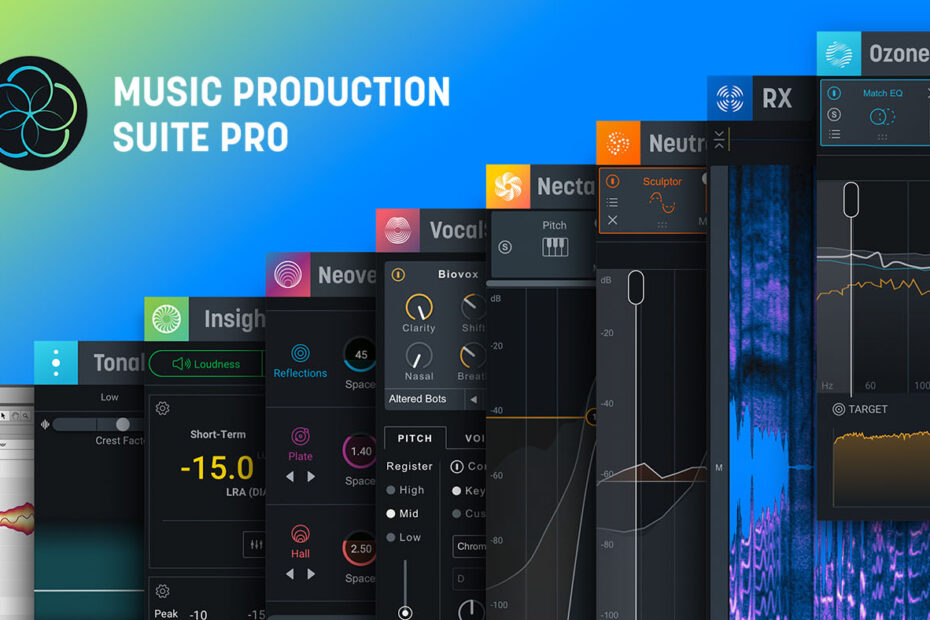Click next arrow under Hall reverb
930x620 pixels.
[x=311, y=574]
